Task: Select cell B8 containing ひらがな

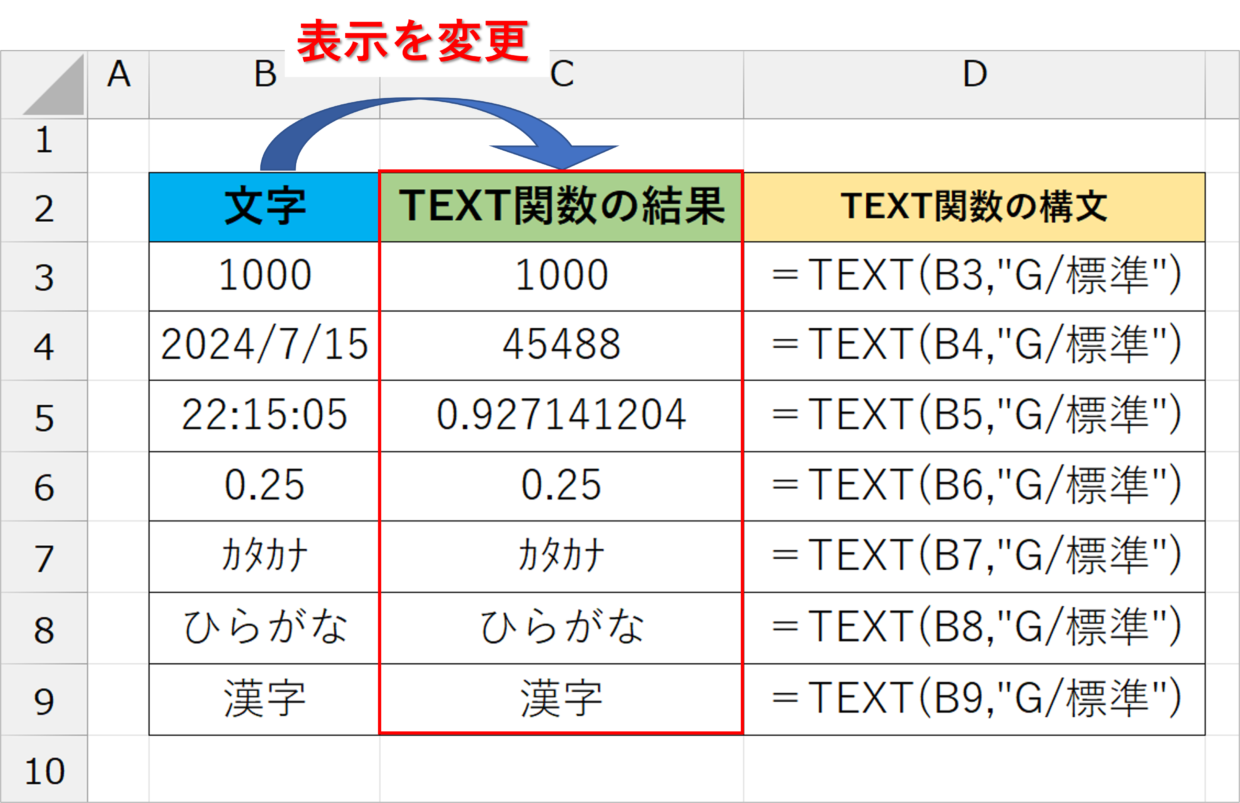Action: [x=264, y=627]
